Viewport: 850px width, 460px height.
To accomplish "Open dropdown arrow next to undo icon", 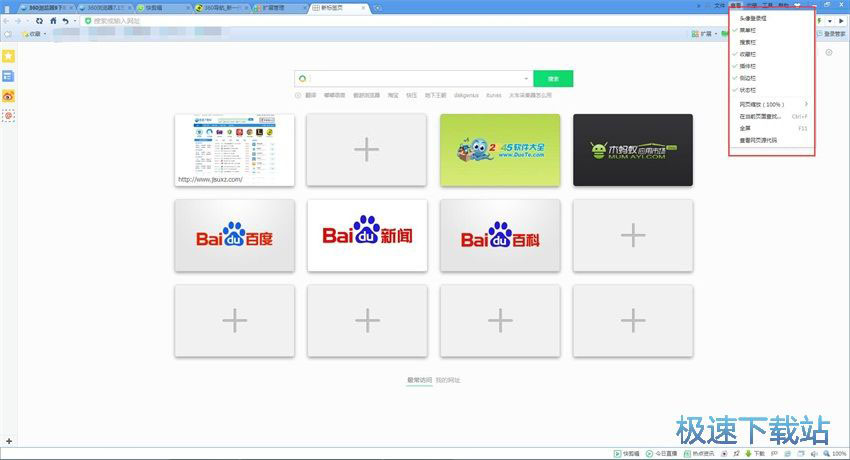I will tap(75, 21).
